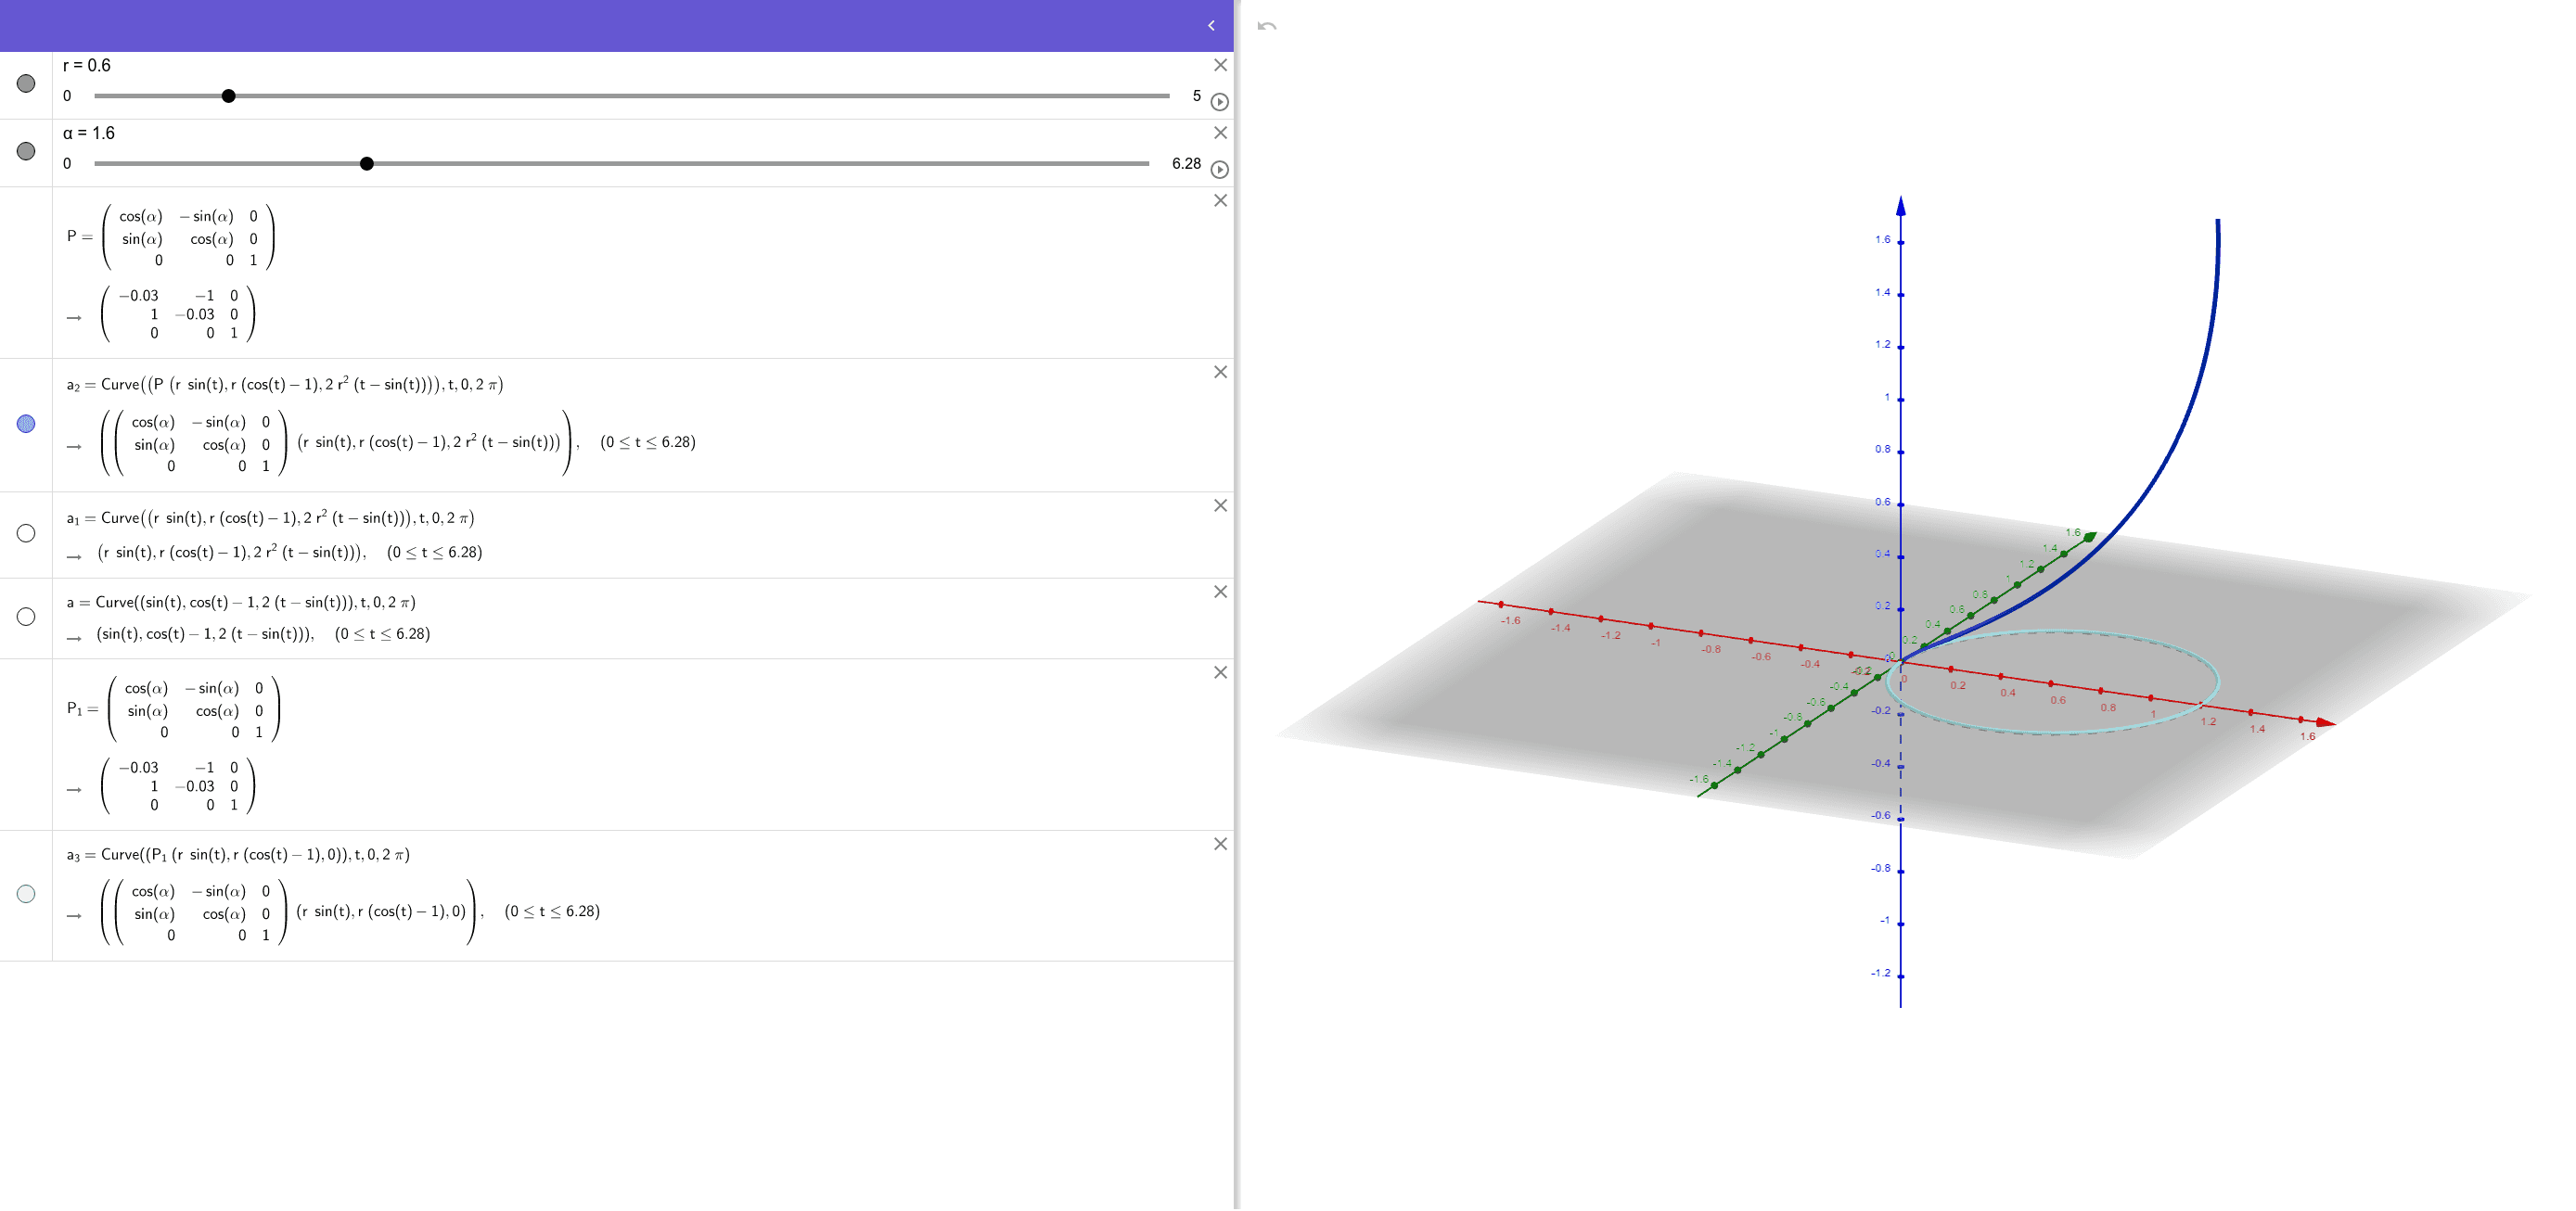Delete curve a₁ using its × icon
Screen dimensions: 2576x1211
1219,505
